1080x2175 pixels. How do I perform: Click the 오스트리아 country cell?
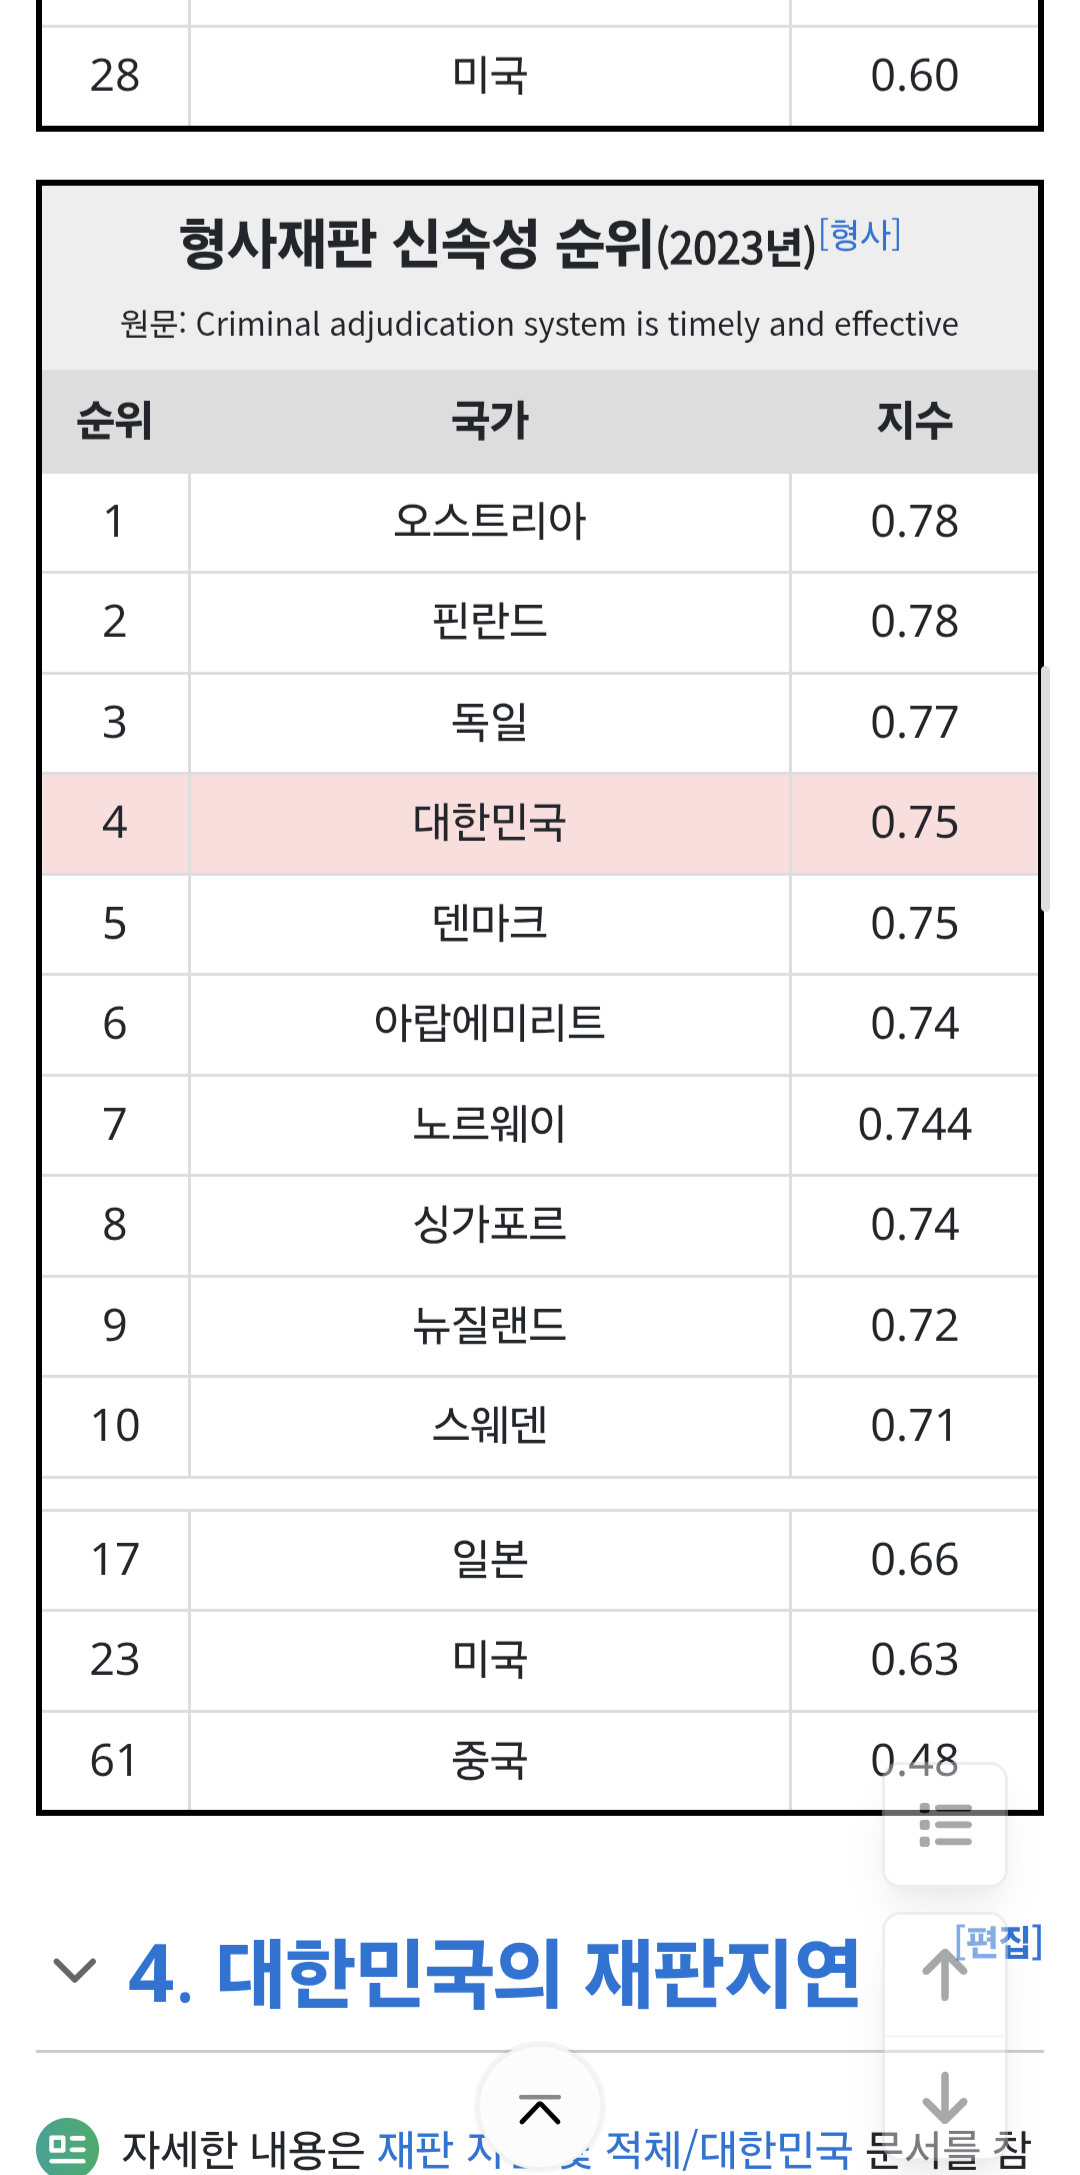489,521
